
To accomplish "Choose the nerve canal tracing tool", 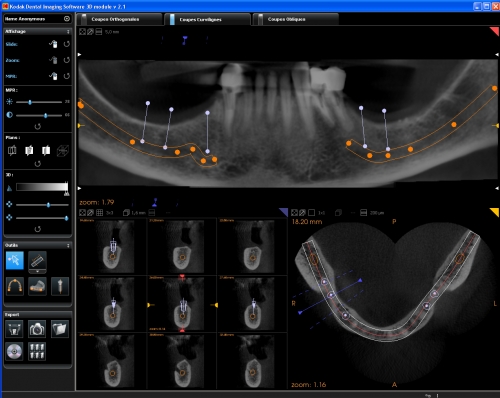I will tap(37, 286).
